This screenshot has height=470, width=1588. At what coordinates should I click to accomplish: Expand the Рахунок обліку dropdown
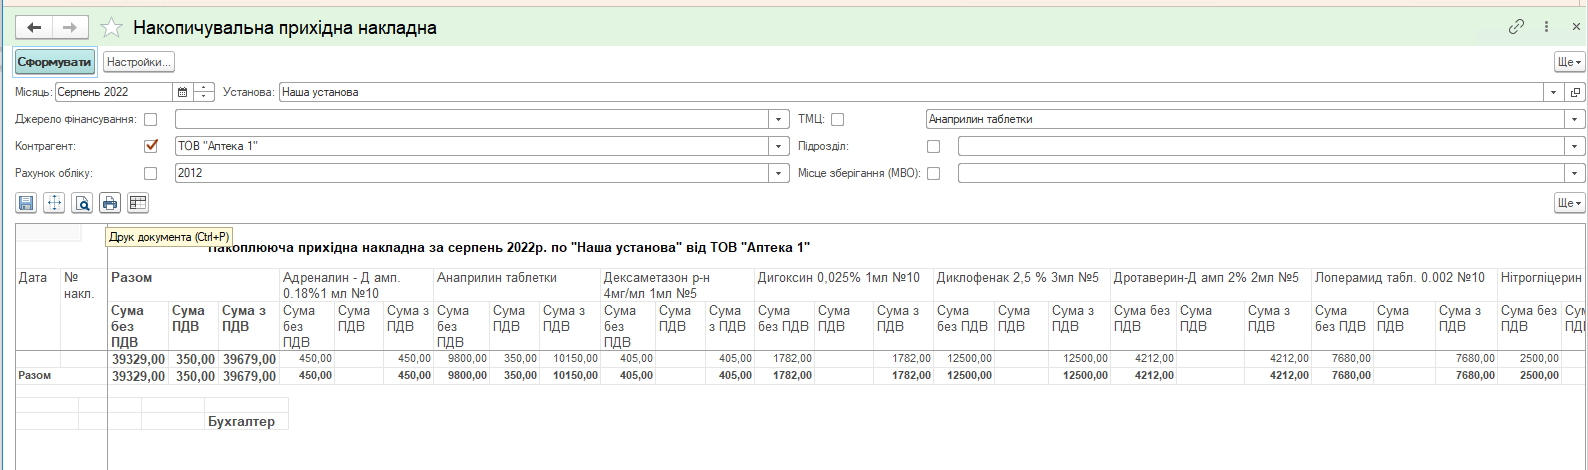point(779,173)
